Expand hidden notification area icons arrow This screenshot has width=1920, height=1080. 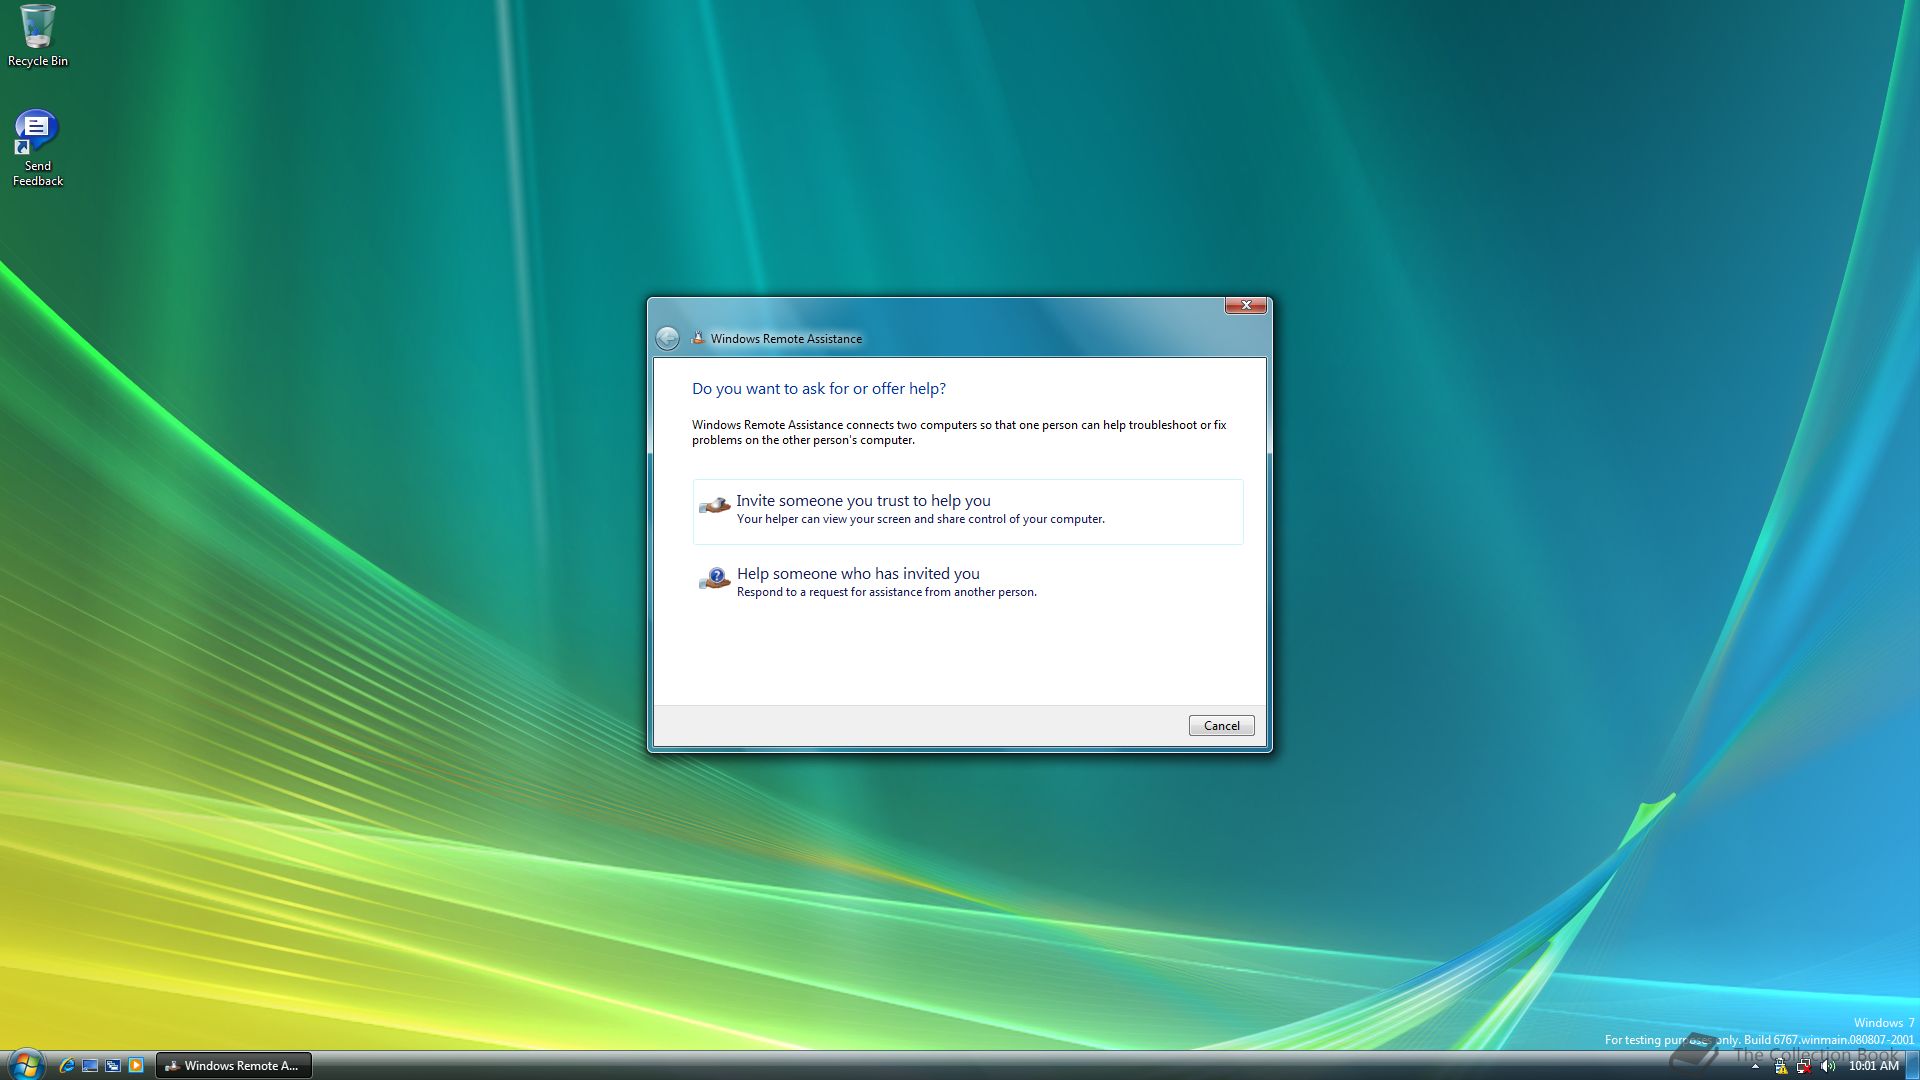click(1755, 1066)
